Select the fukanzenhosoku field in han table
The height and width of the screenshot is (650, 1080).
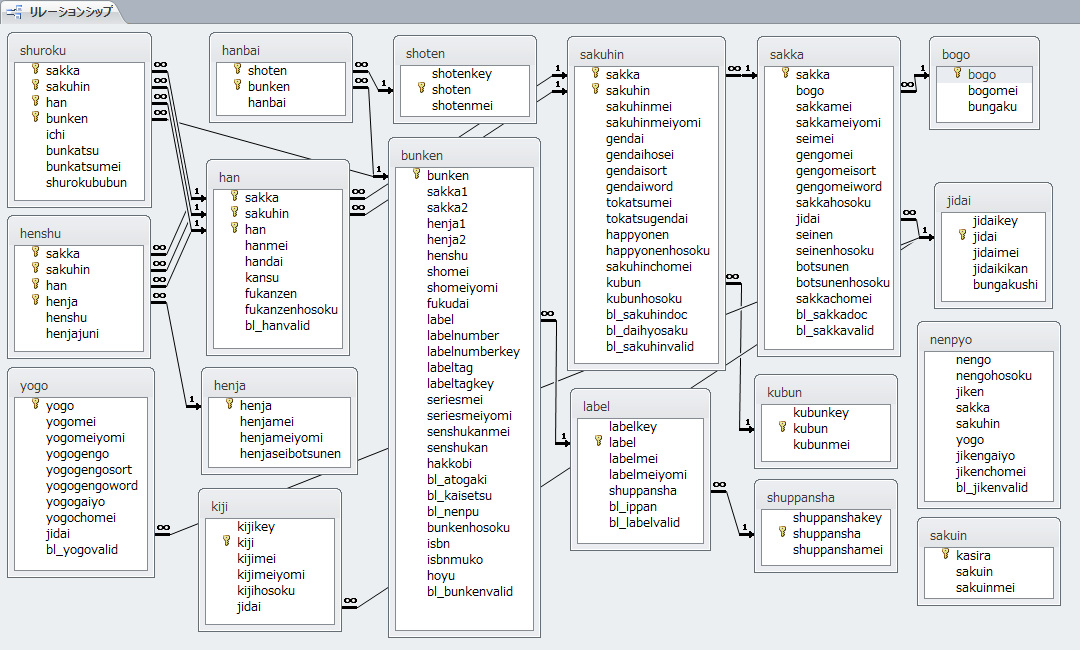291,309
